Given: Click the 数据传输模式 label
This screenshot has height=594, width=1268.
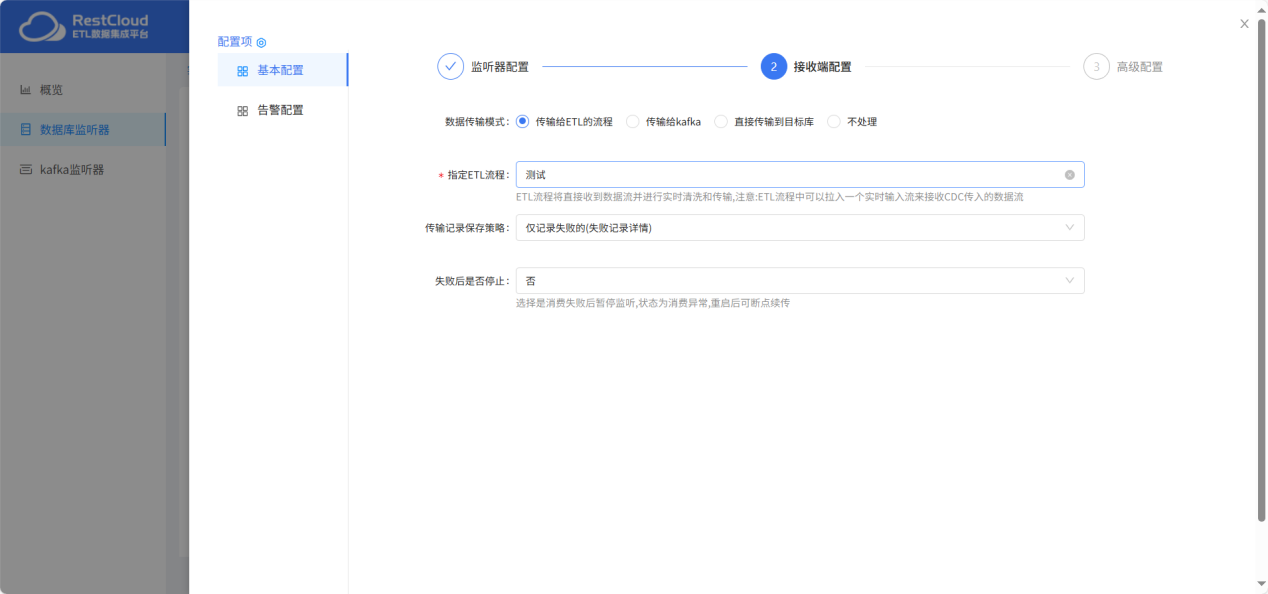Looking at the screenshot, I should [477, 122].
